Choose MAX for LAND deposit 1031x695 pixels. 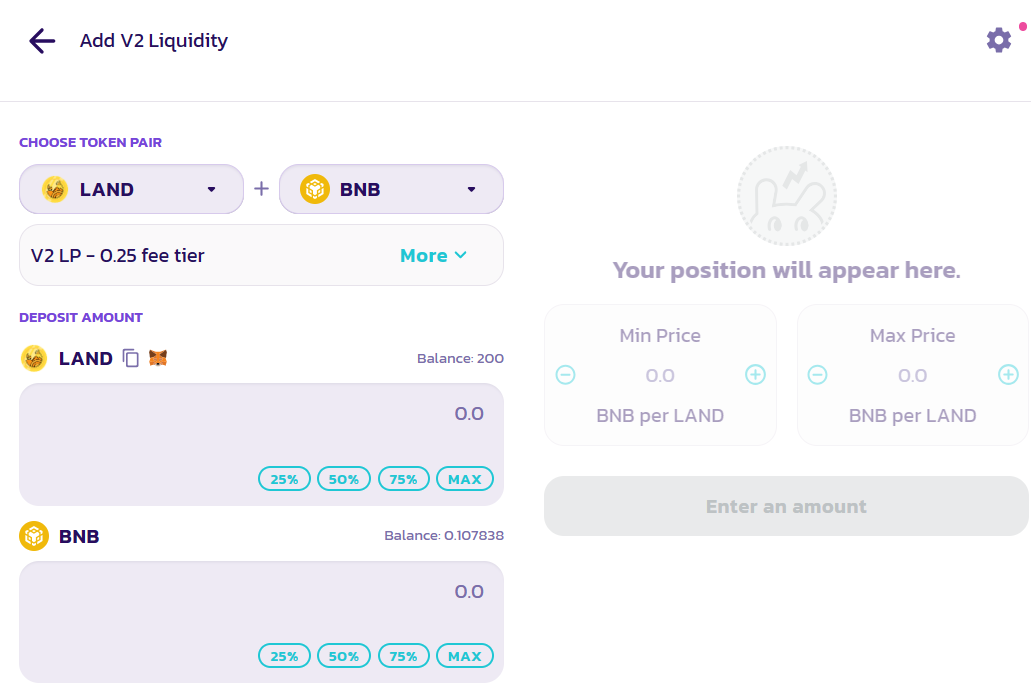pyautogui.click(x=465, y=479)
